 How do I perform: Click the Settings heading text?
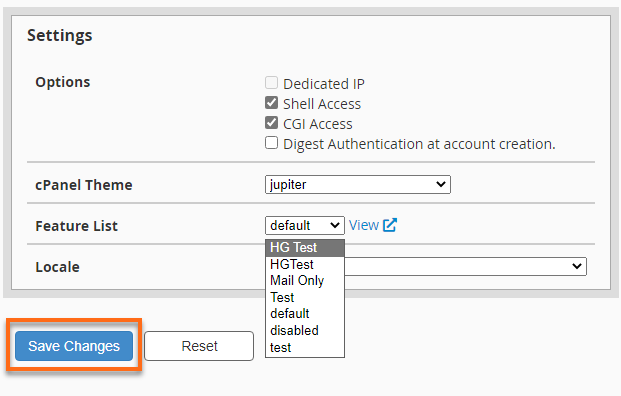click(x=59, y=35)
